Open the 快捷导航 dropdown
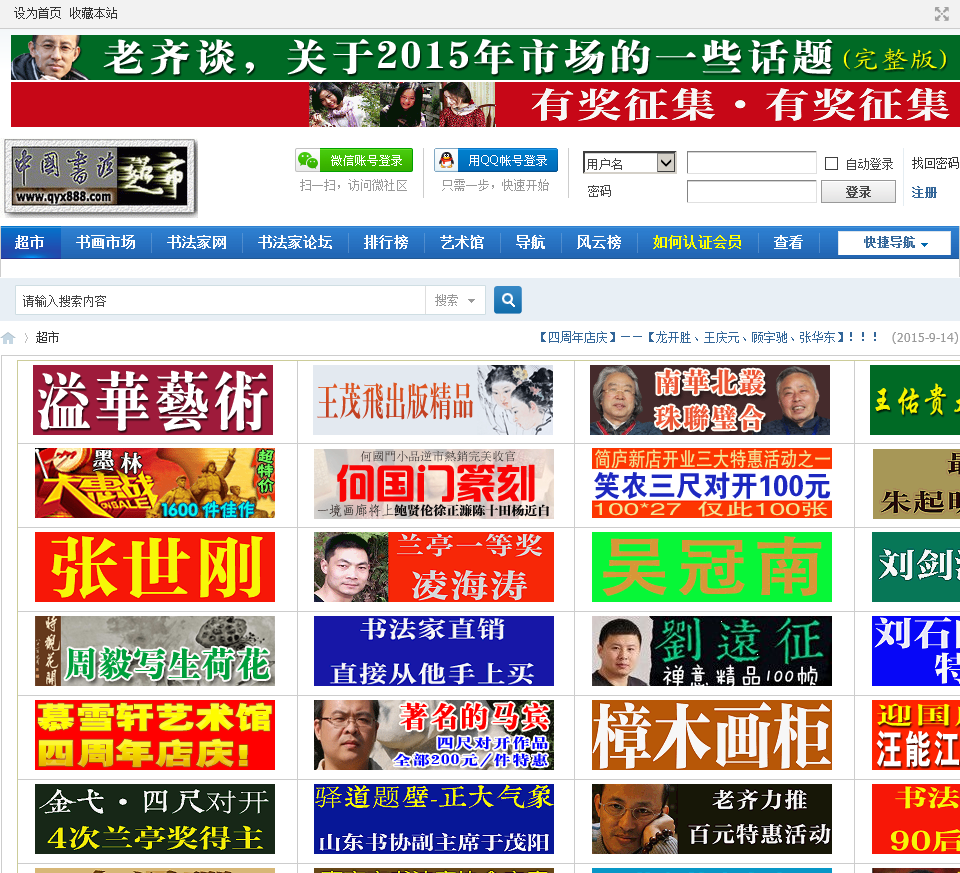960x873 pixels. pyautogui.click(x=894, y=242)
